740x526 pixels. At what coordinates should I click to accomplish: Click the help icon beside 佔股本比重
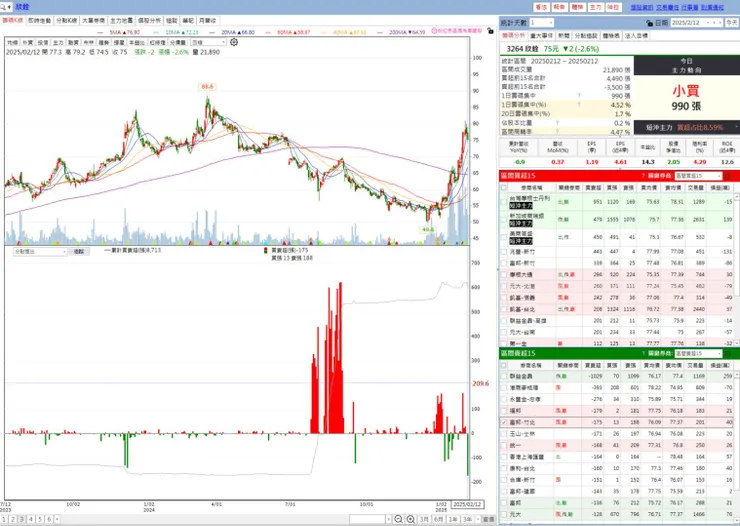tap(557, 123)
